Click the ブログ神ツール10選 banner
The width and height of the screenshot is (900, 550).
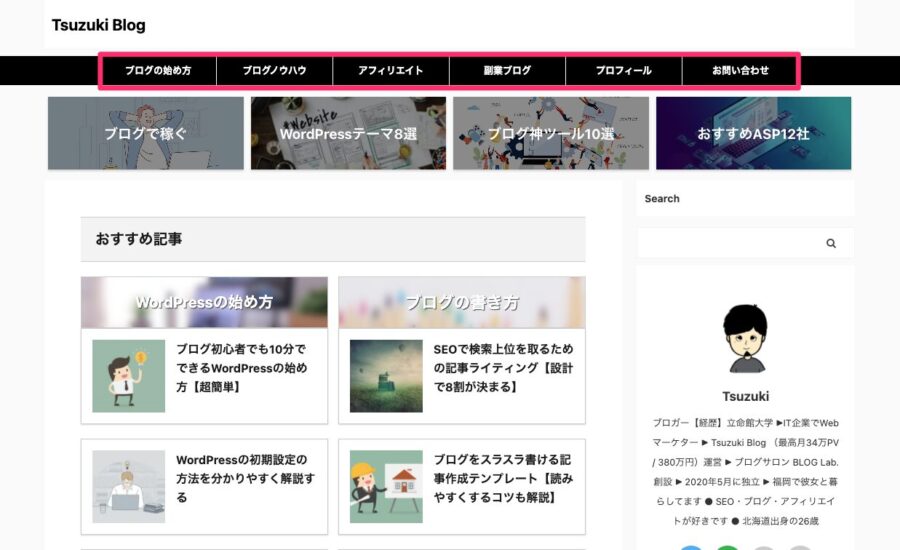(x=551, y=133)
